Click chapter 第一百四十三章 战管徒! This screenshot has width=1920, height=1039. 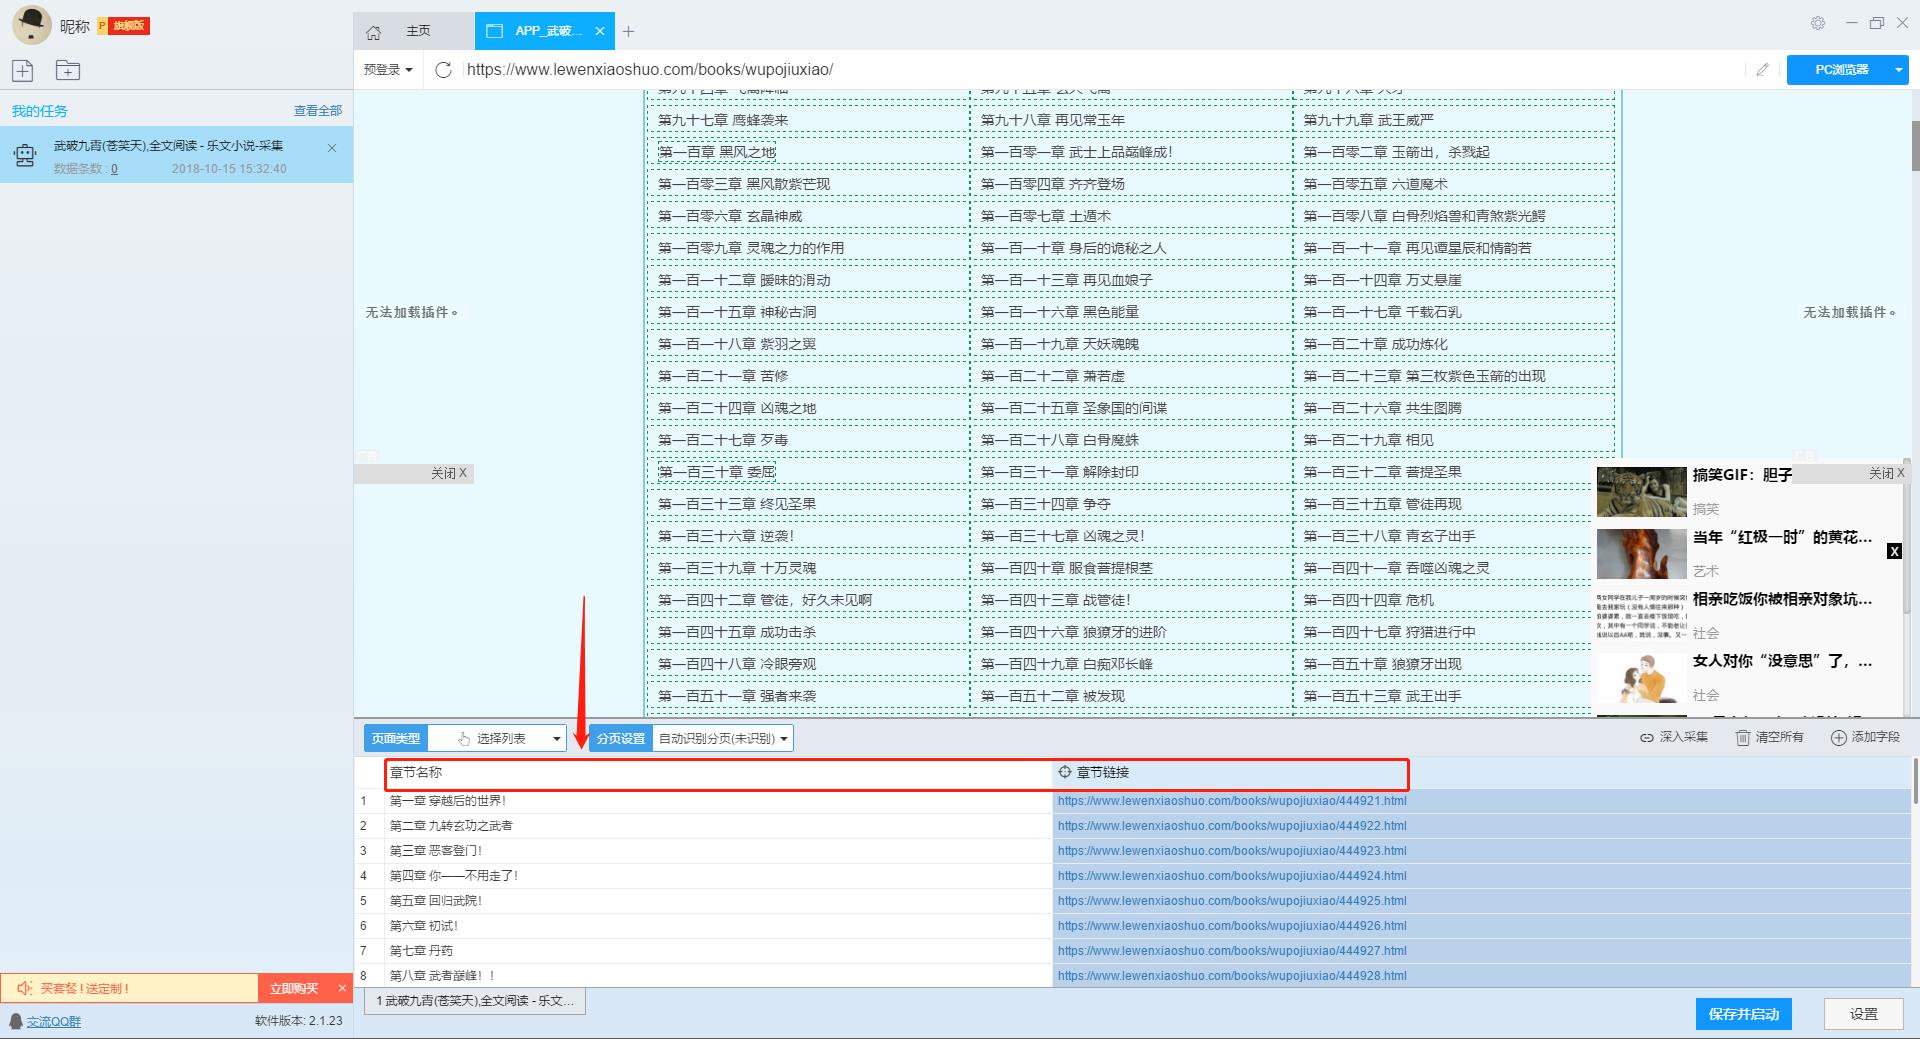(x=1056, y=600)
